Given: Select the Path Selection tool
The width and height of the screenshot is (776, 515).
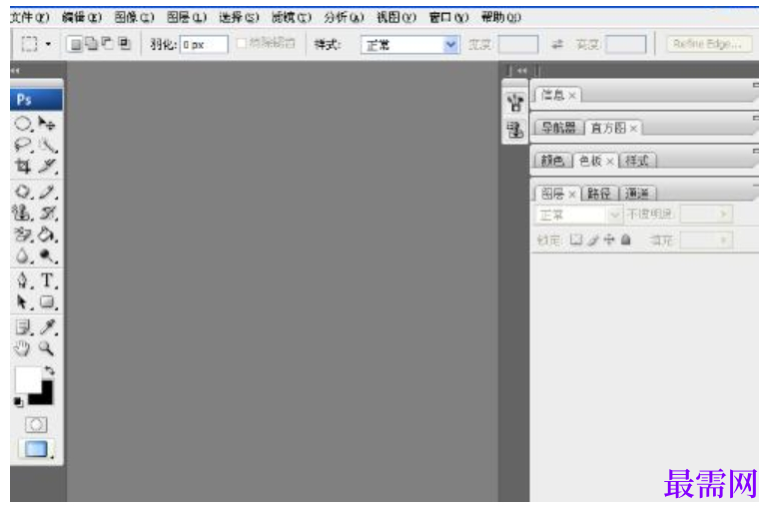Looking at the screenshot, I should click(x=23, y=302).
